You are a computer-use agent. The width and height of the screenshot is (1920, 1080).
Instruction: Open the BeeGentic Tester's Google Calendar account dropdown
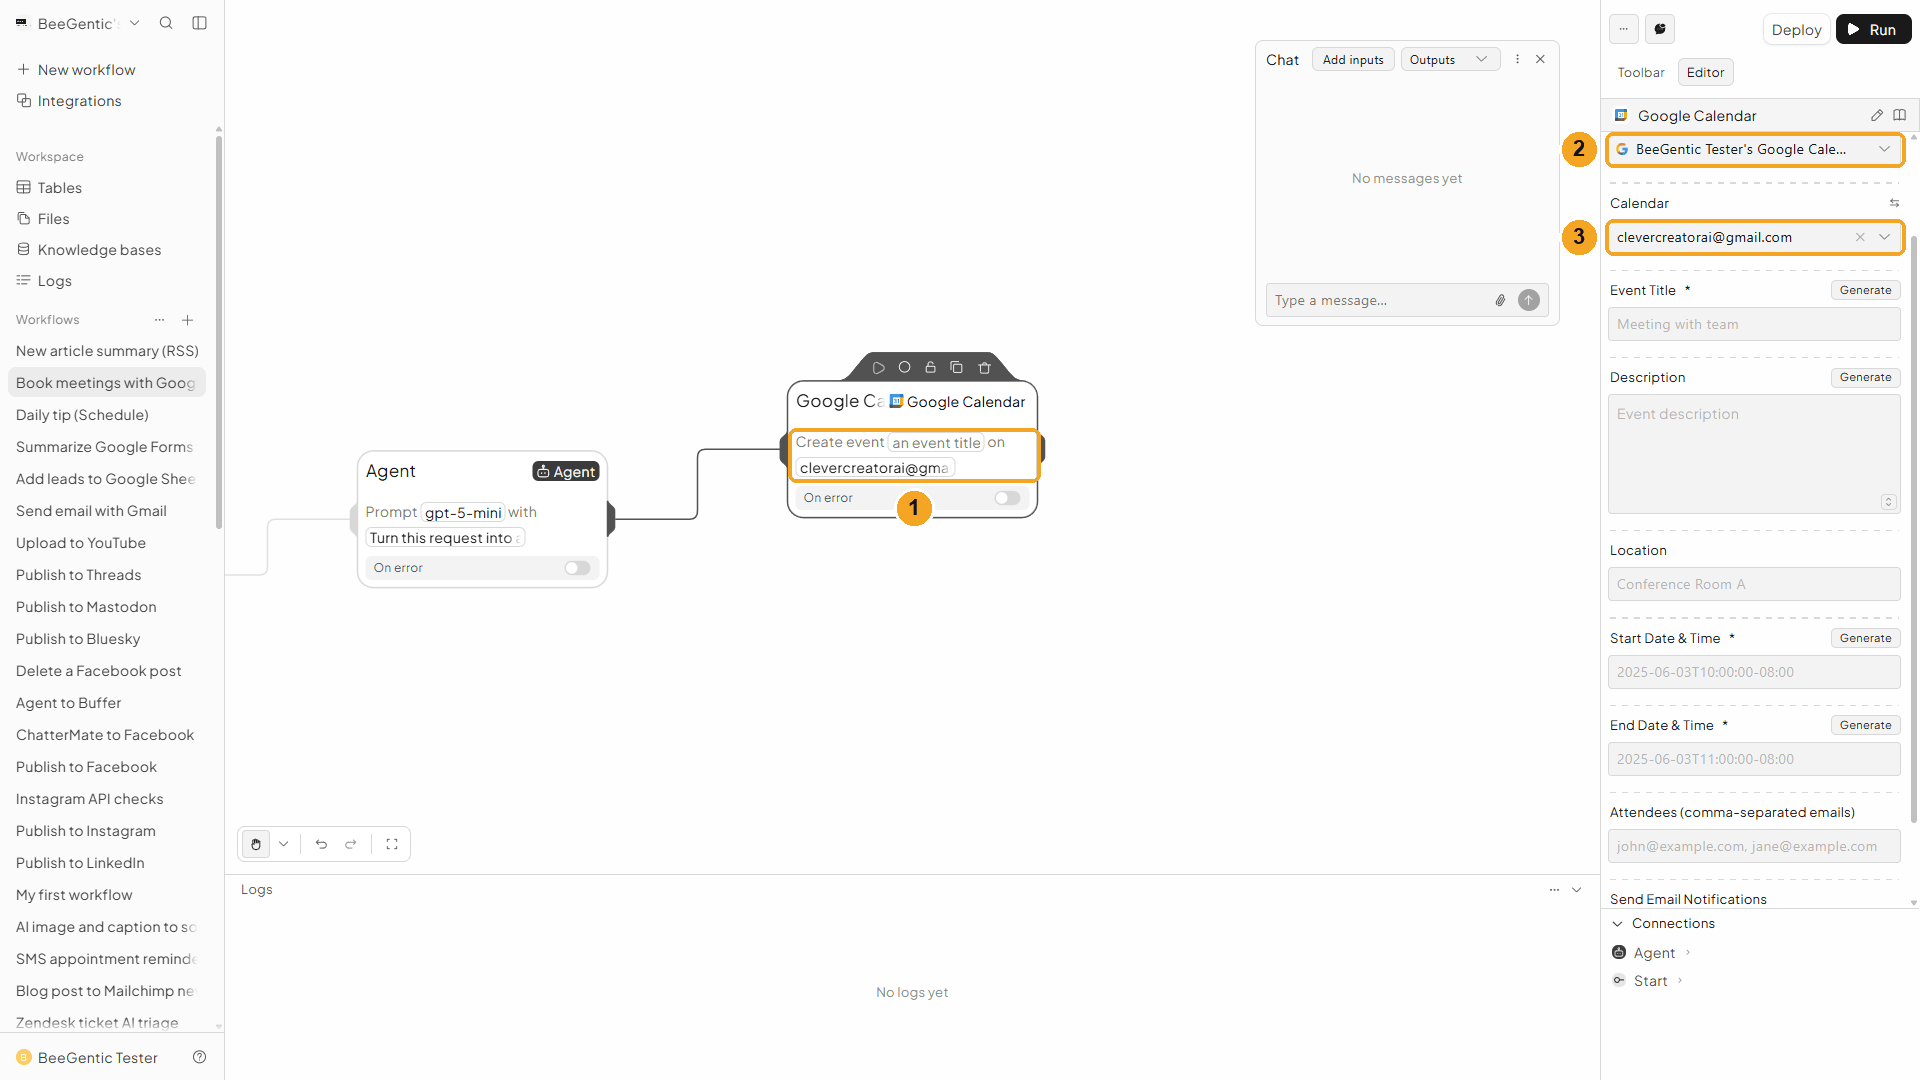pos(1755,149)
